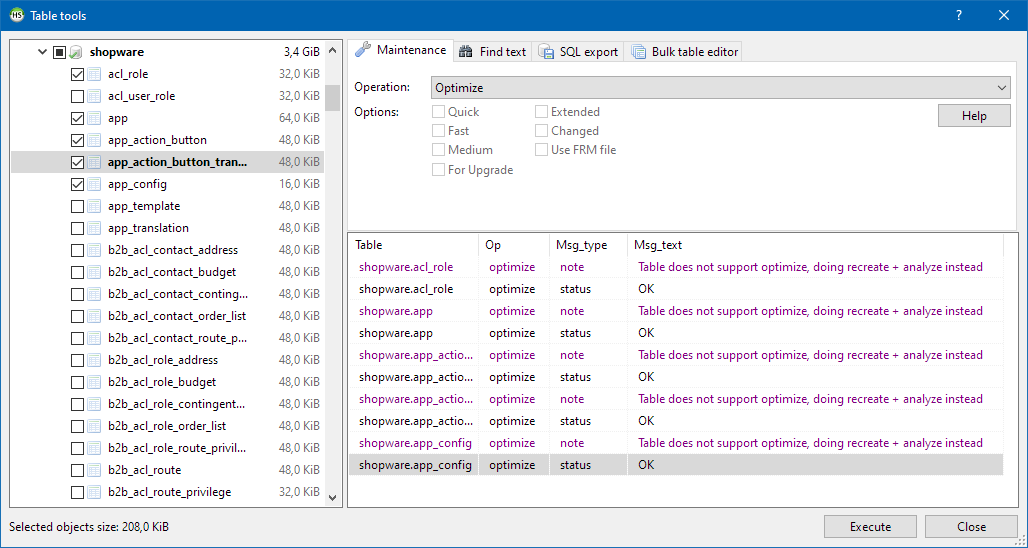
Task: Click the shopware database icon
Action: click(76, 52)
